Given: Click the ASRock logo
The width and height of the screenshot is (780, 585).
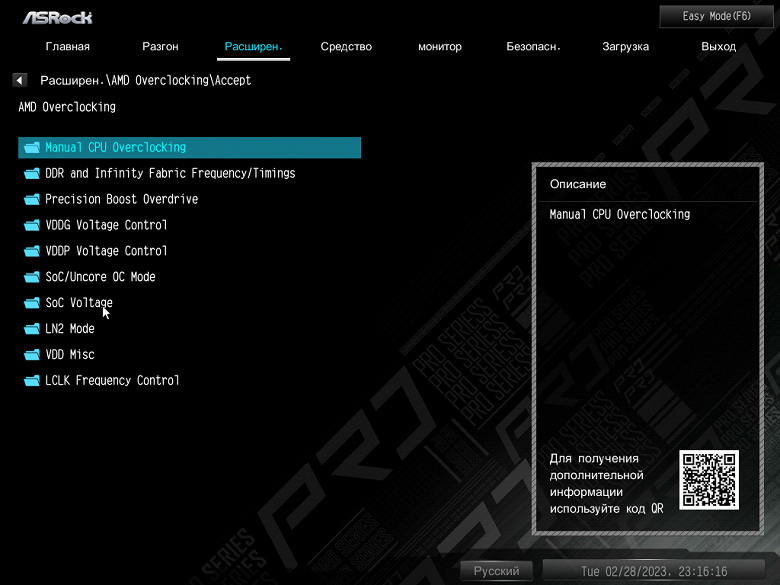Looking at the screenshot, I should tap(58, 18).
